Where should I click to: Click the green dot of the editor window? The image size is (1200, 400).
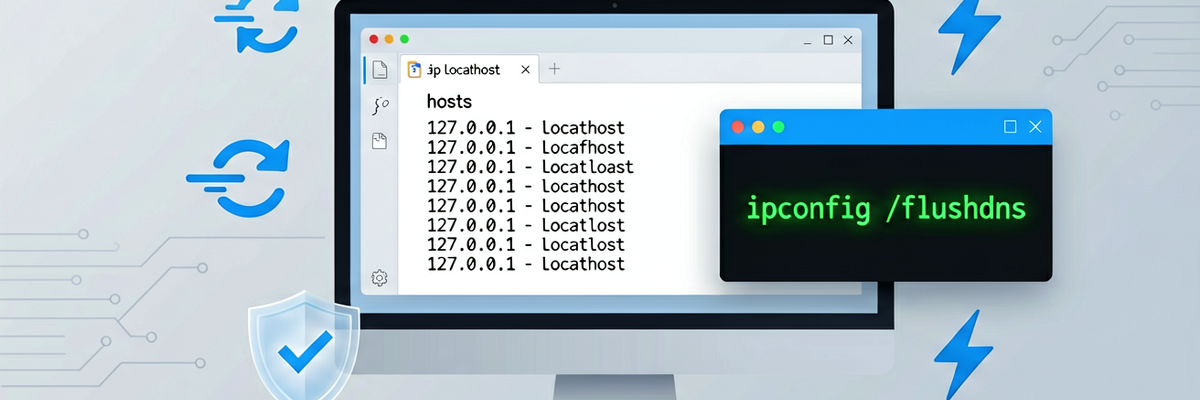tap(404, 39)
